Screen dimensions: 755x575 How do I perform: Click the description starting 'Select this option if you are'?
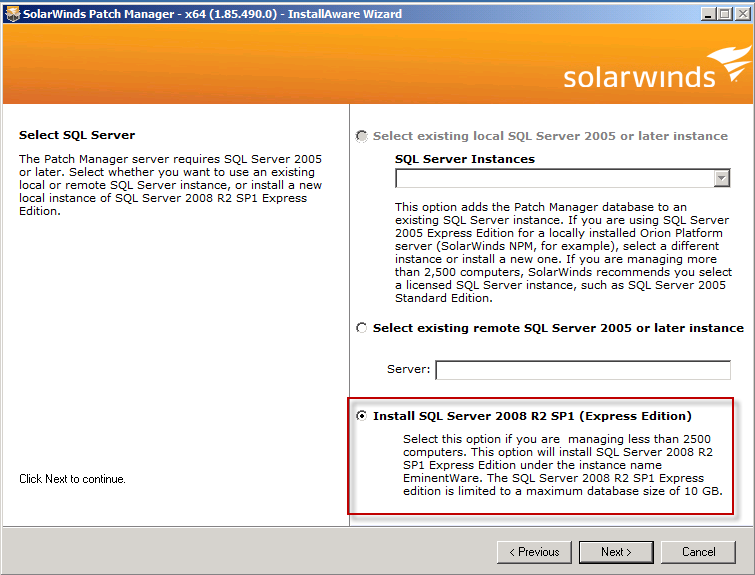[x=562, y=465]
